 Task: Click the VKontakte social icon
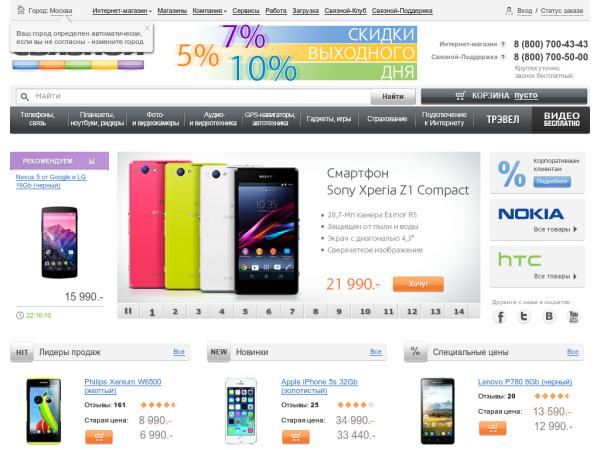(x=549, y=316)
